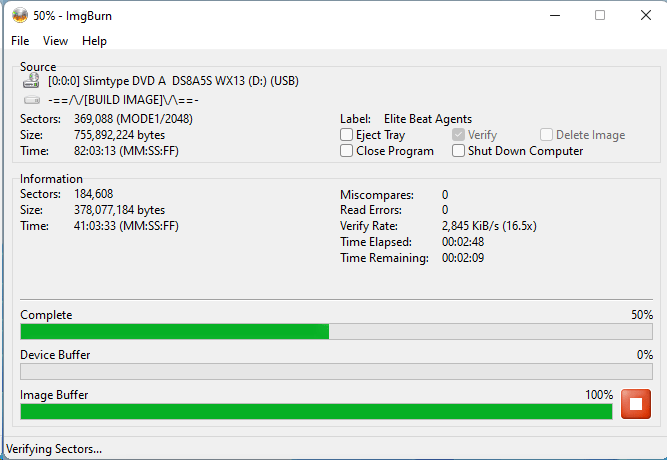Click the Slimtype DVD A source text
Image resolution: width=667 pixels, height=460 pixels.
[x=173, y=81]
